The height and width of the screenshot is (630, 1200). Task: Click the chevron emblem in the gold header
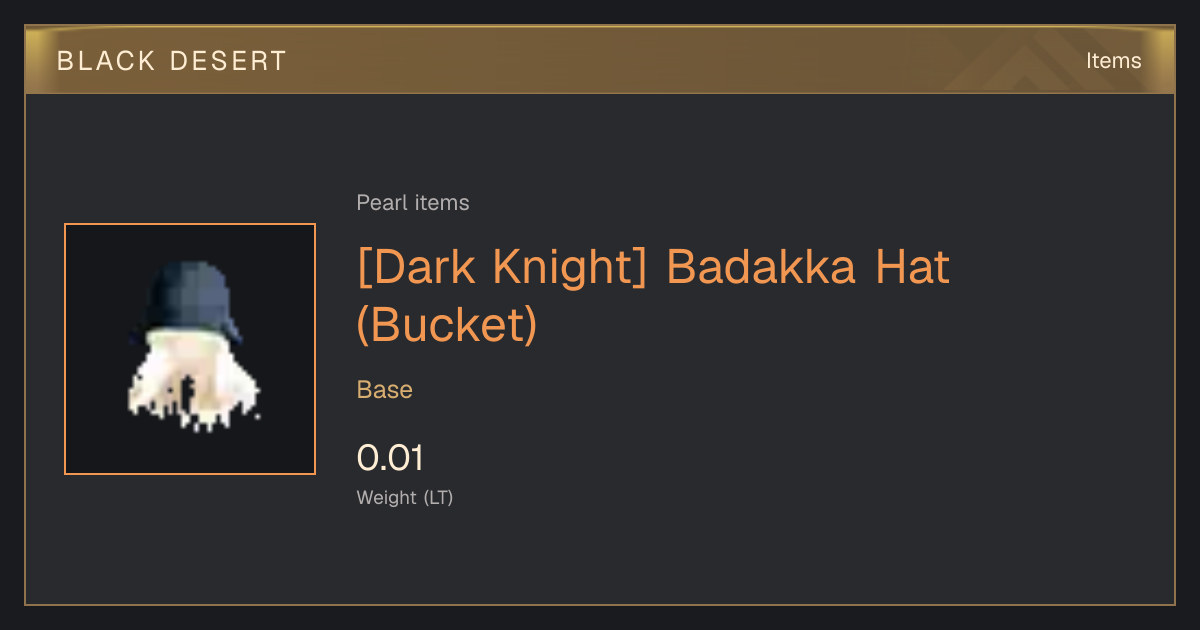(1035, 62)
